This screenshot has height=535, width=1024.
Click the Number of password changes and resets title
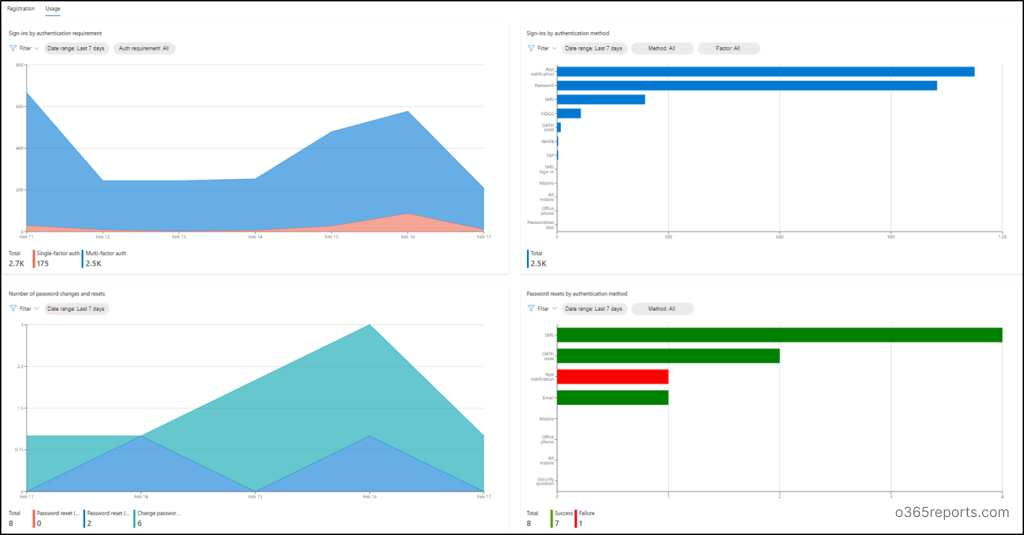(x=57, y=294)
